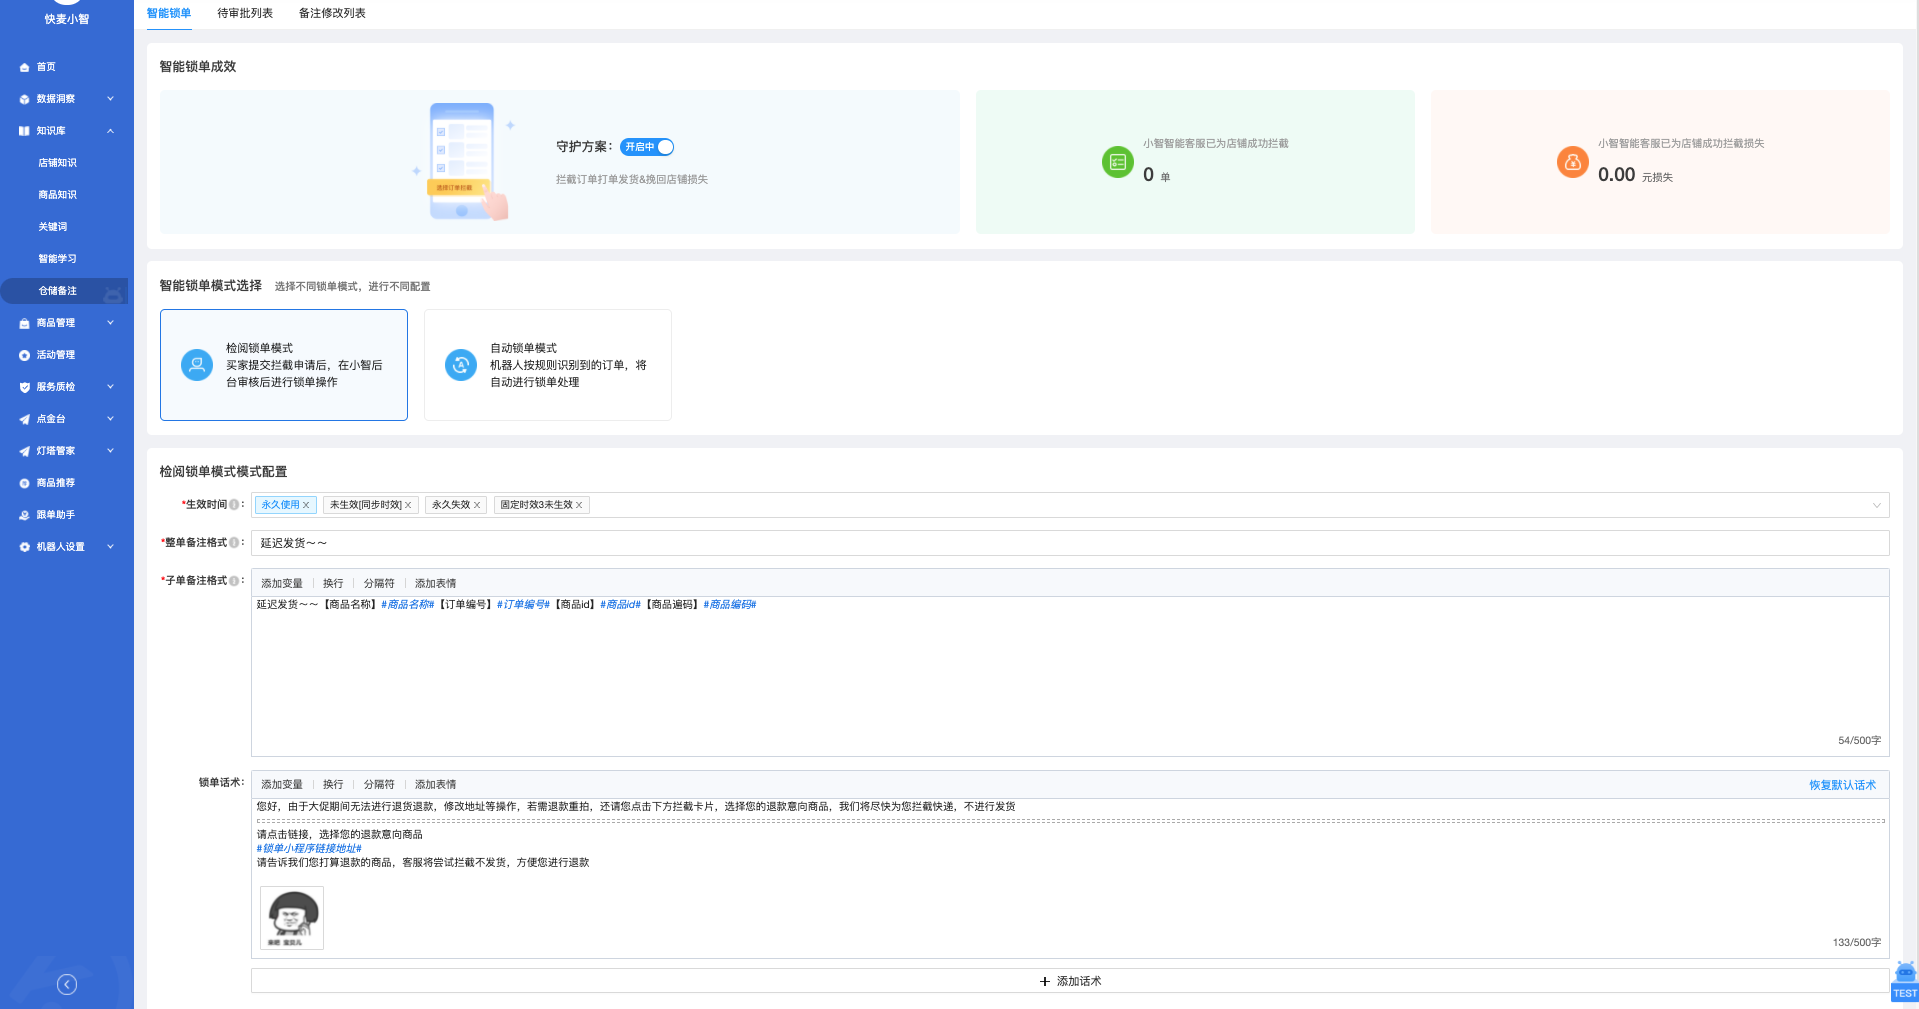Open the TEST robot assistant icon
Viewport: 1919px width, 1009px height.
coord(1905,981)
